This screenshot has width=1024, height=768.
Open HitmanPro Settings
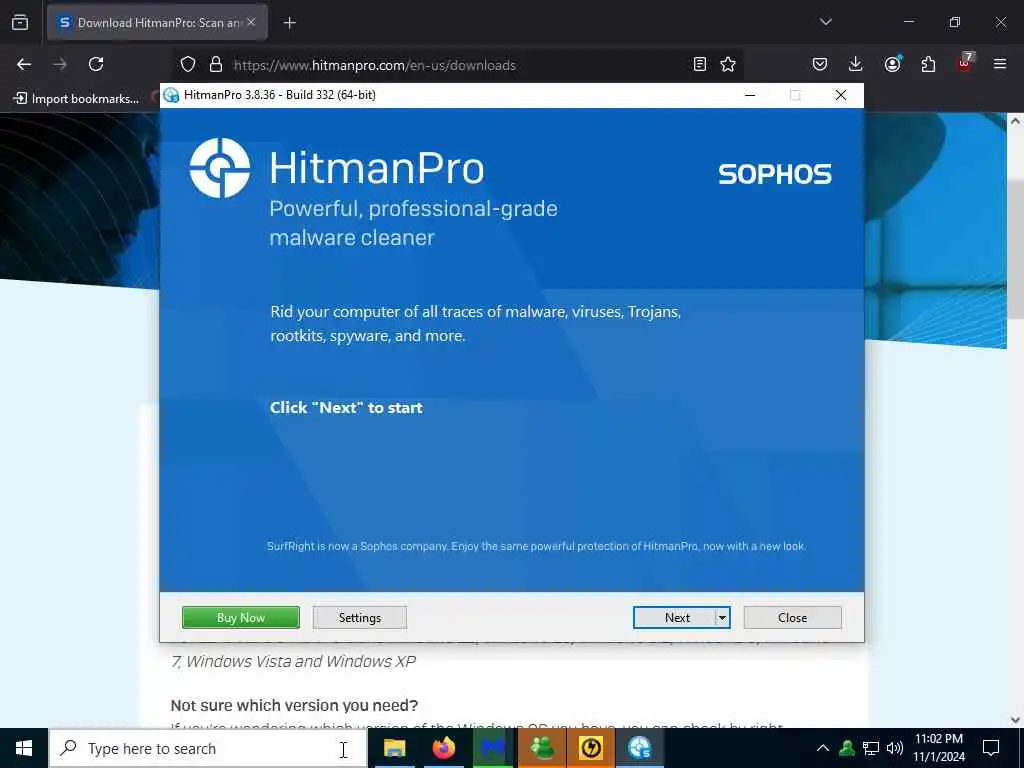[x=360, y=618]
